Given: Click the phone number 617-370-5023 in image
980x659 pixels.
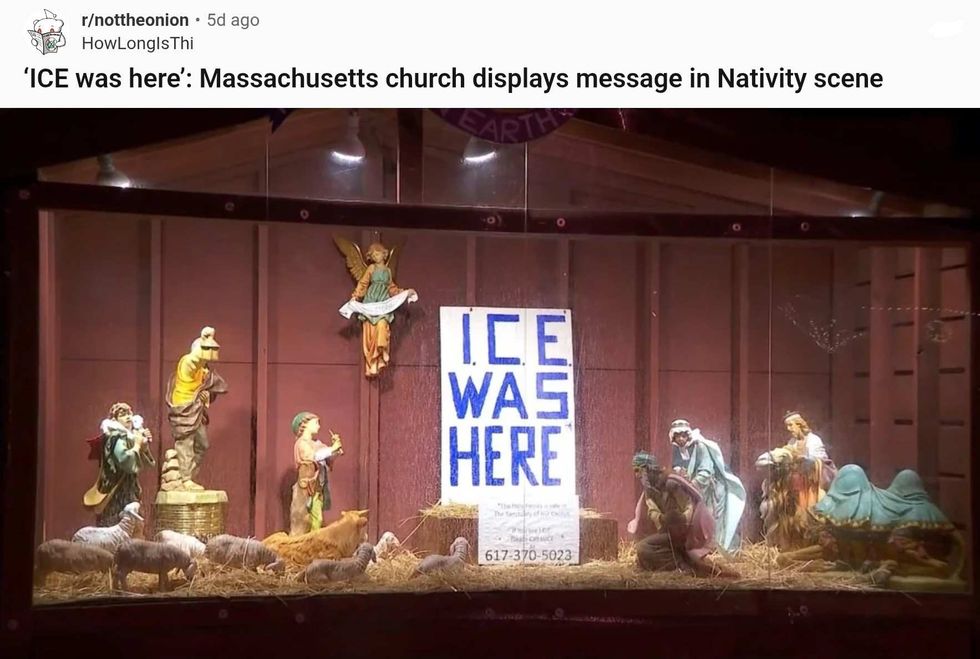Looking at the screenshot, I should (529, 555).
